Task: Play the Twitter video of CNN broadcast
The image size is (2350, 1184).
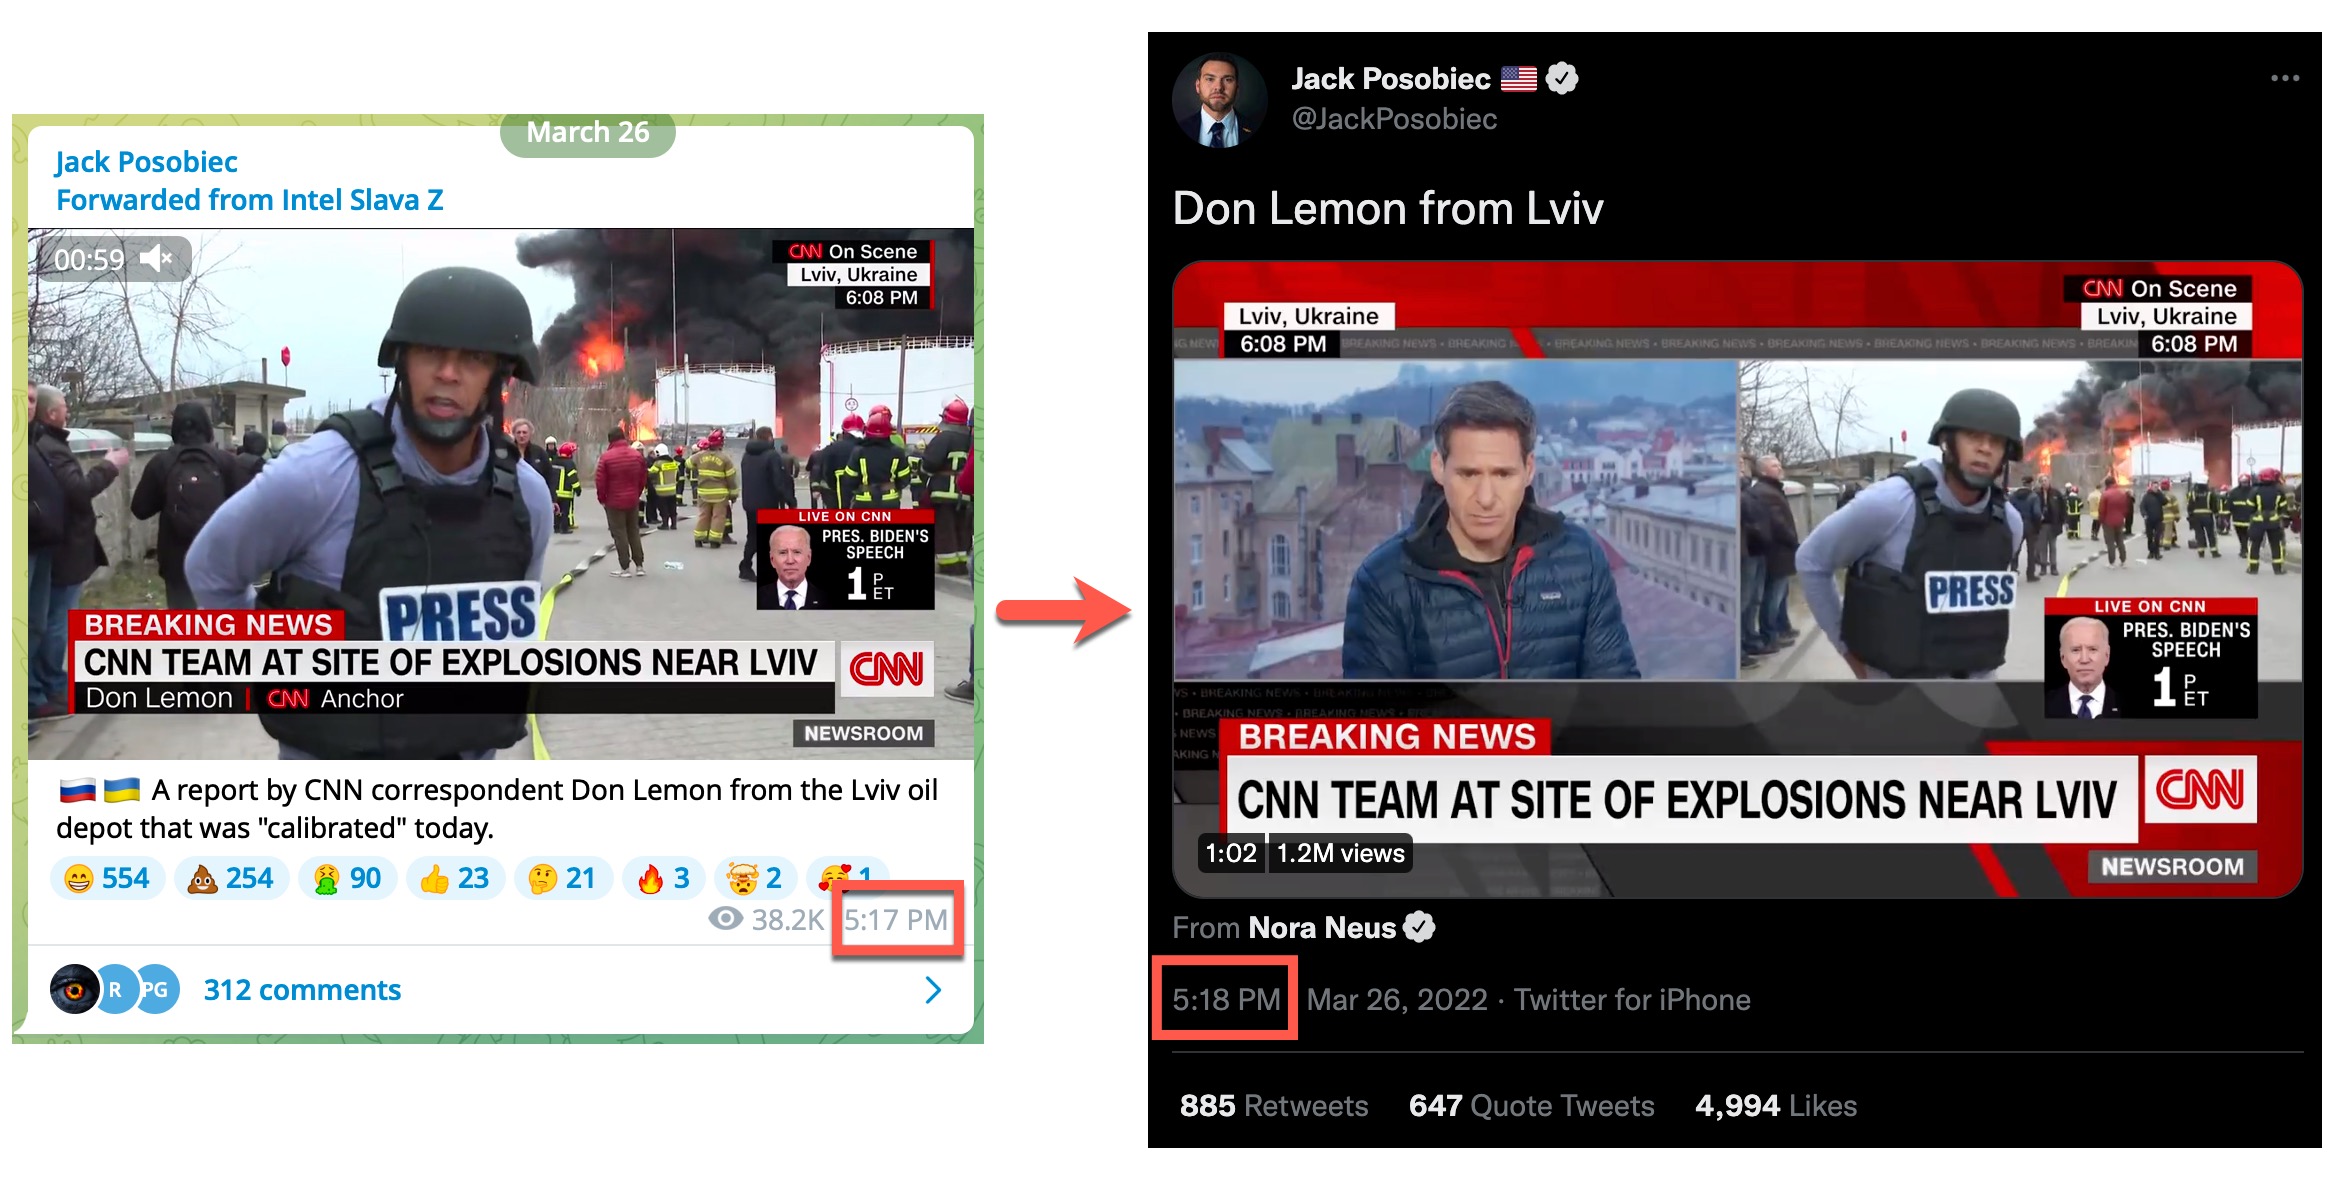Action: point(1737,580)
